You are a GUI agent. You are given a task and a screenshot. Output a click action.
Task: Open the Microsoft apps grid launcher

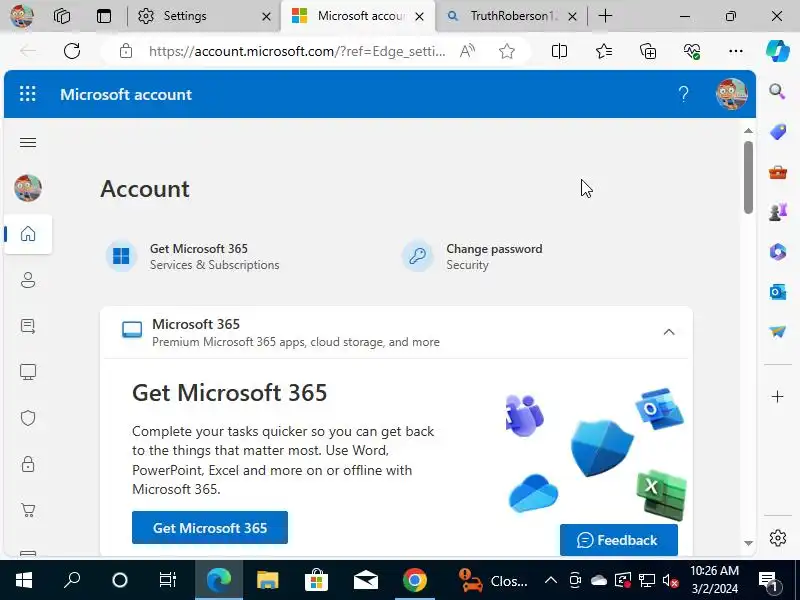point(28,94)
